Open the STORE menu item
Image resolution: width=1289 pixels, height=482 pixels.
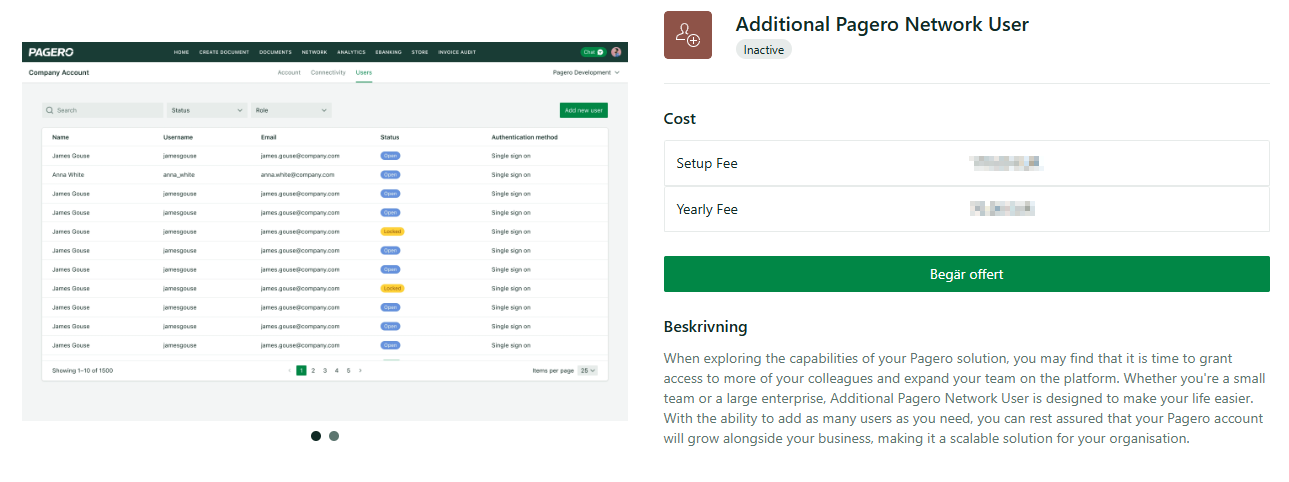point(420,52)
